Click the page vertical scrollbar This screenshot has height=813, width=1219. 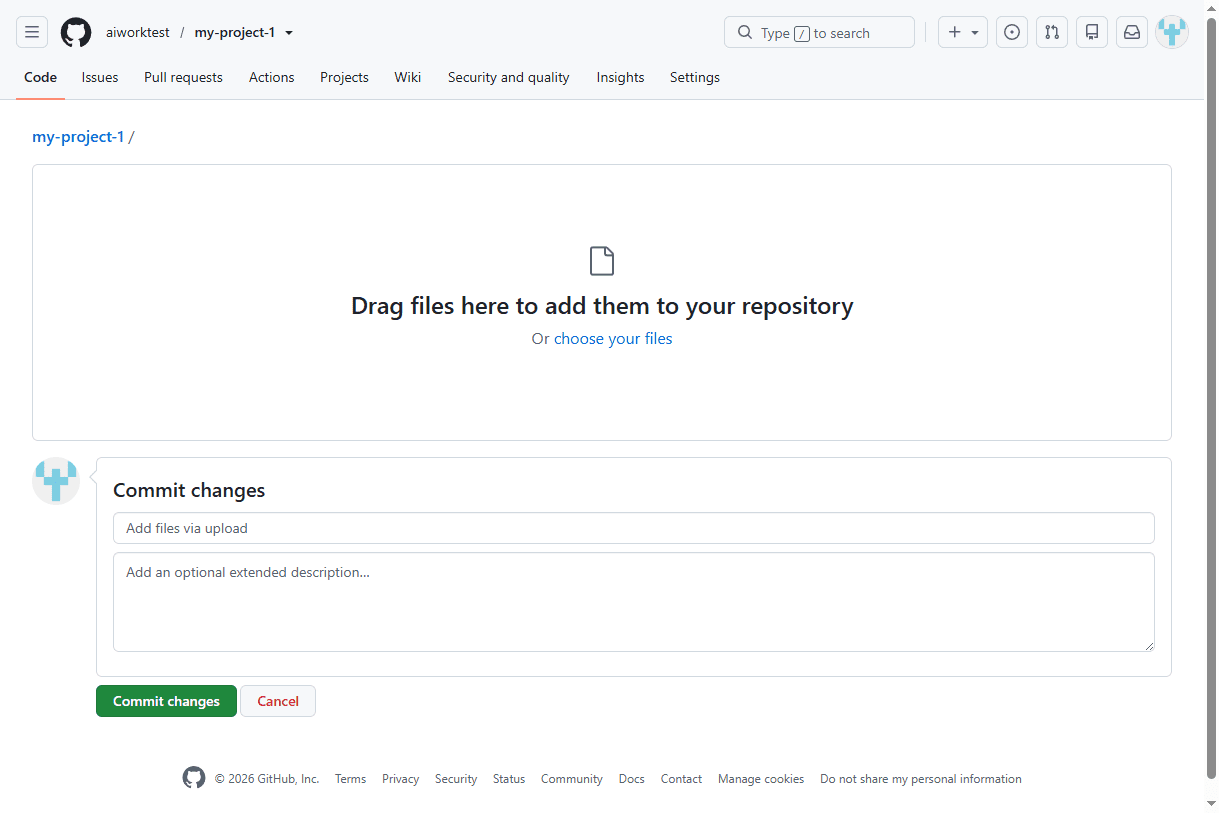tap(1211, 400)
